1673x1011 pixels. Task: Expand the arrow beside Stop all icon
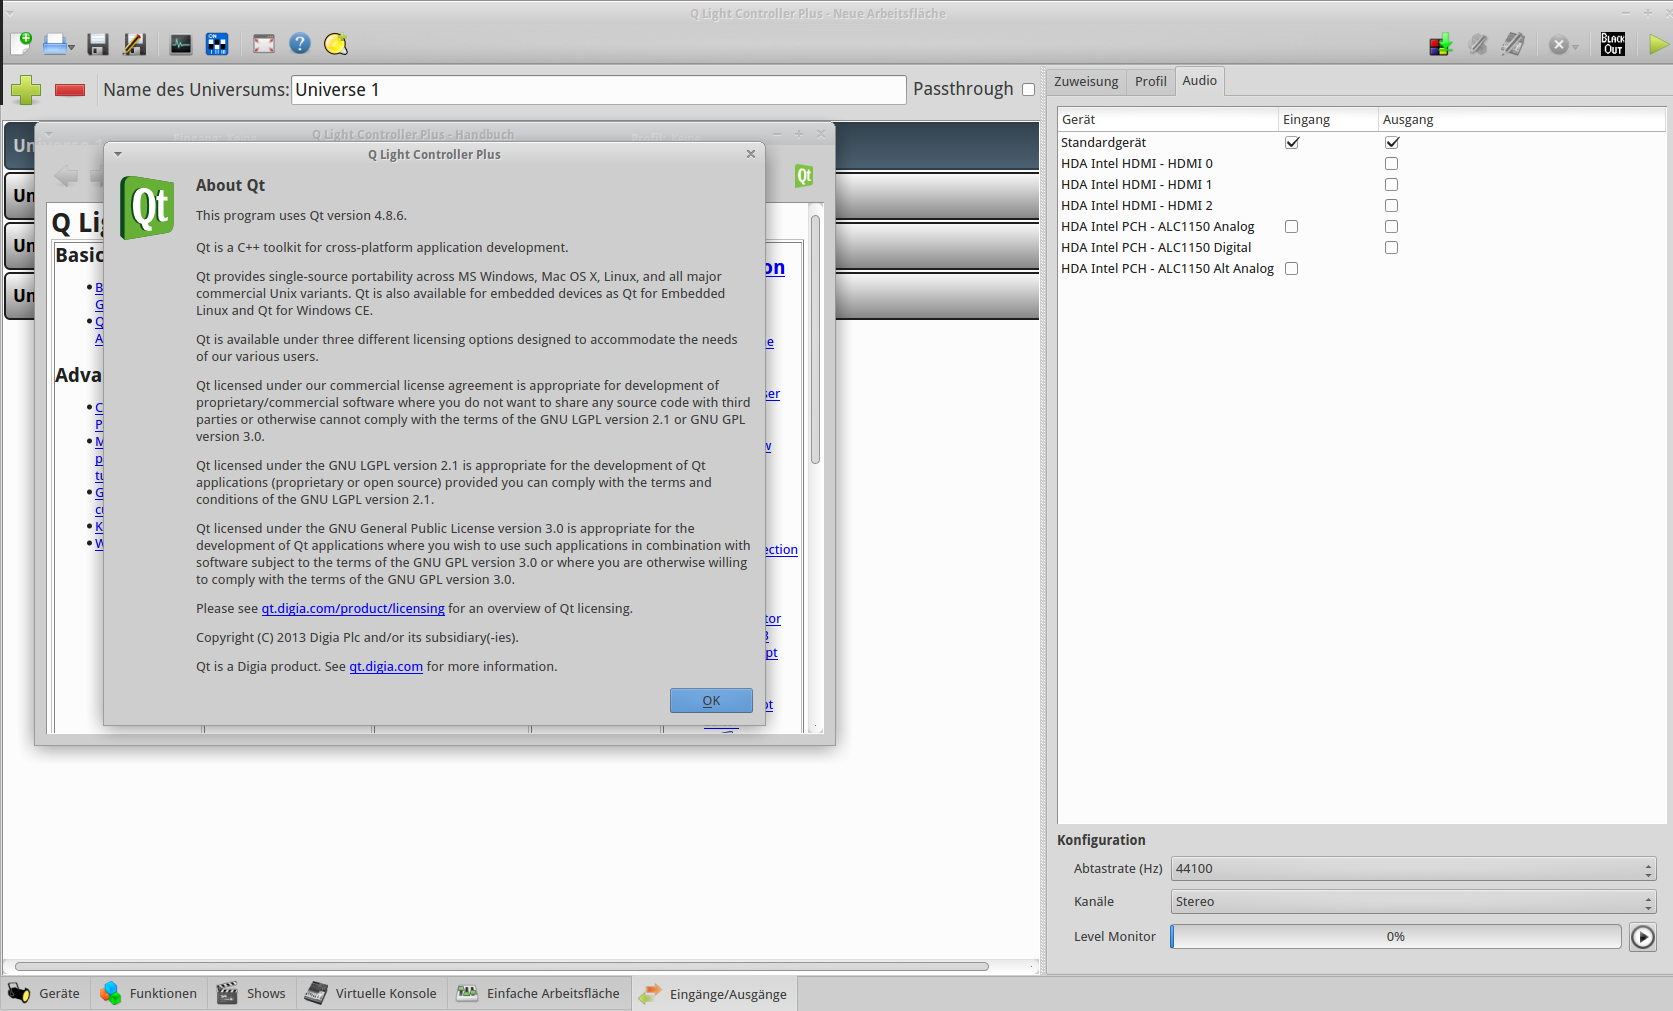(1575, 47)
